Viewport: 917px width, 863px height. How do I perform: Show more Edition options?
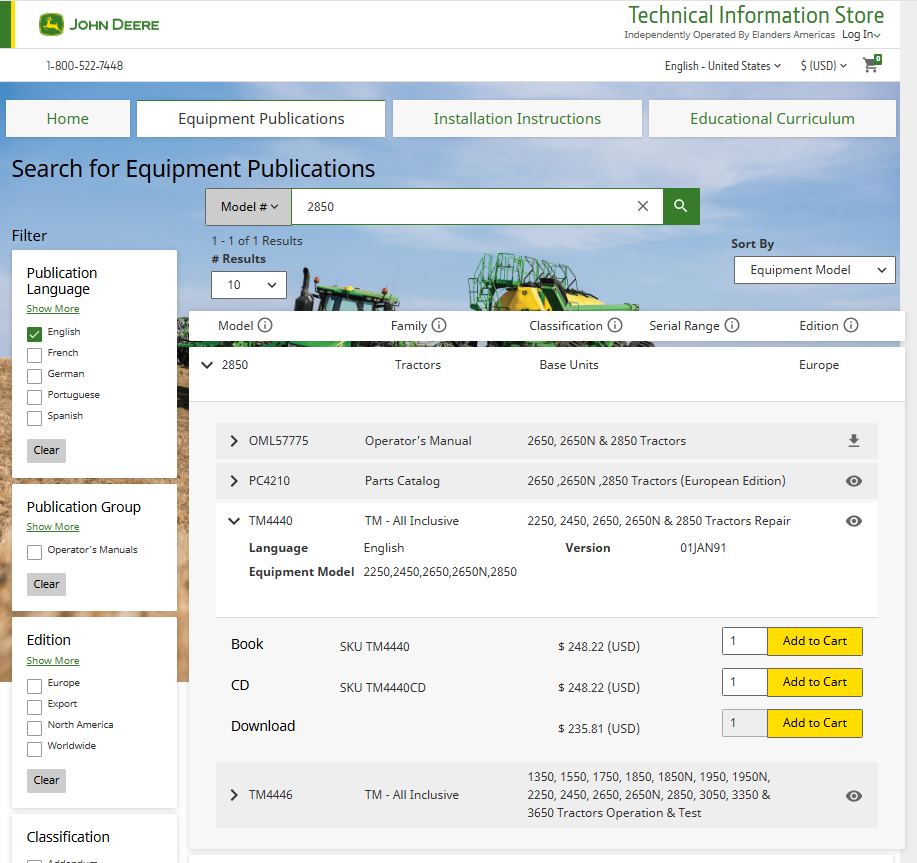pos(53,661)
